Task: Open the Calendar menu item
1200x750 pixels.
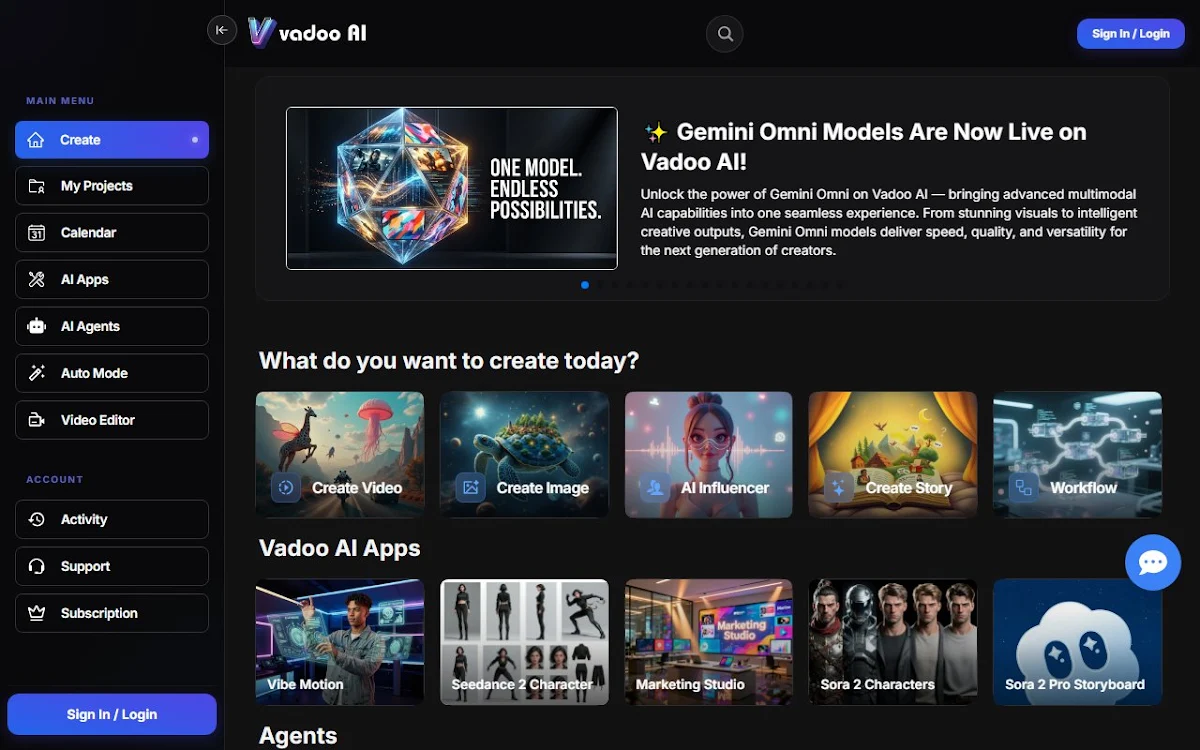Action: [x=112, y=233]
